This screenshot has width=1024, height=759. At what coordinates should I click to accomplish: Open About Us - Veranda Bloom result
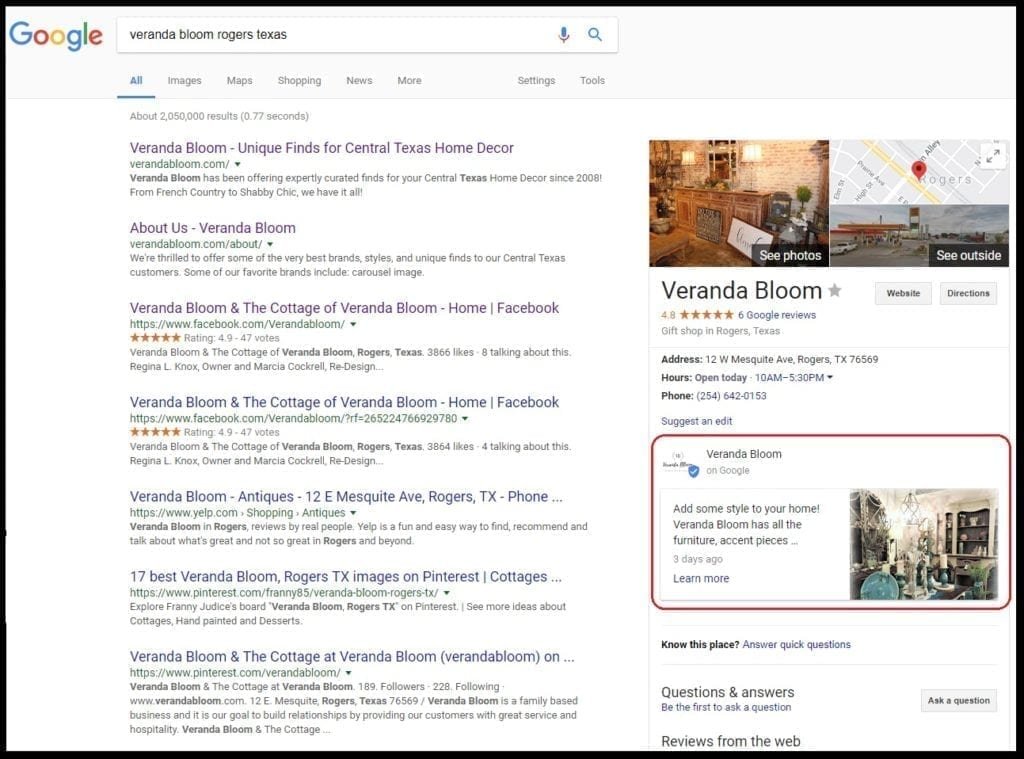coord(212,228)
